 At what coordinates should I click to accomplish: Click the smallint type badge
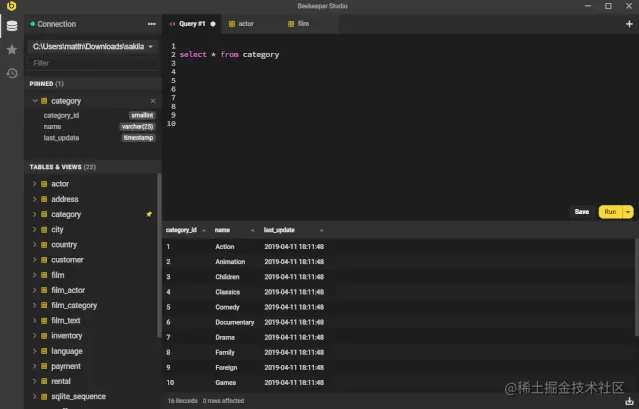[x=142, y=116]
